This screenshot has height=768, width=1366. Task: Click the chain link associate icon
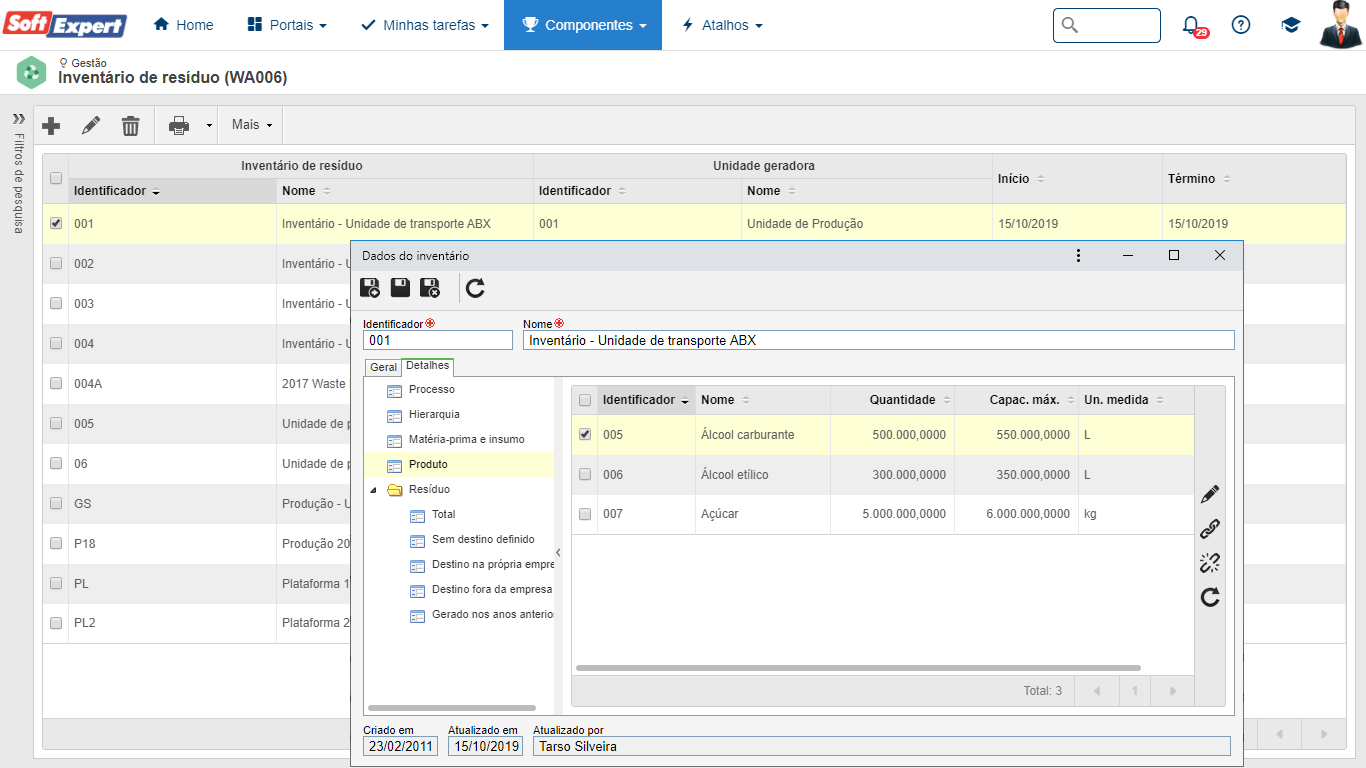(x=1210, y=528)
